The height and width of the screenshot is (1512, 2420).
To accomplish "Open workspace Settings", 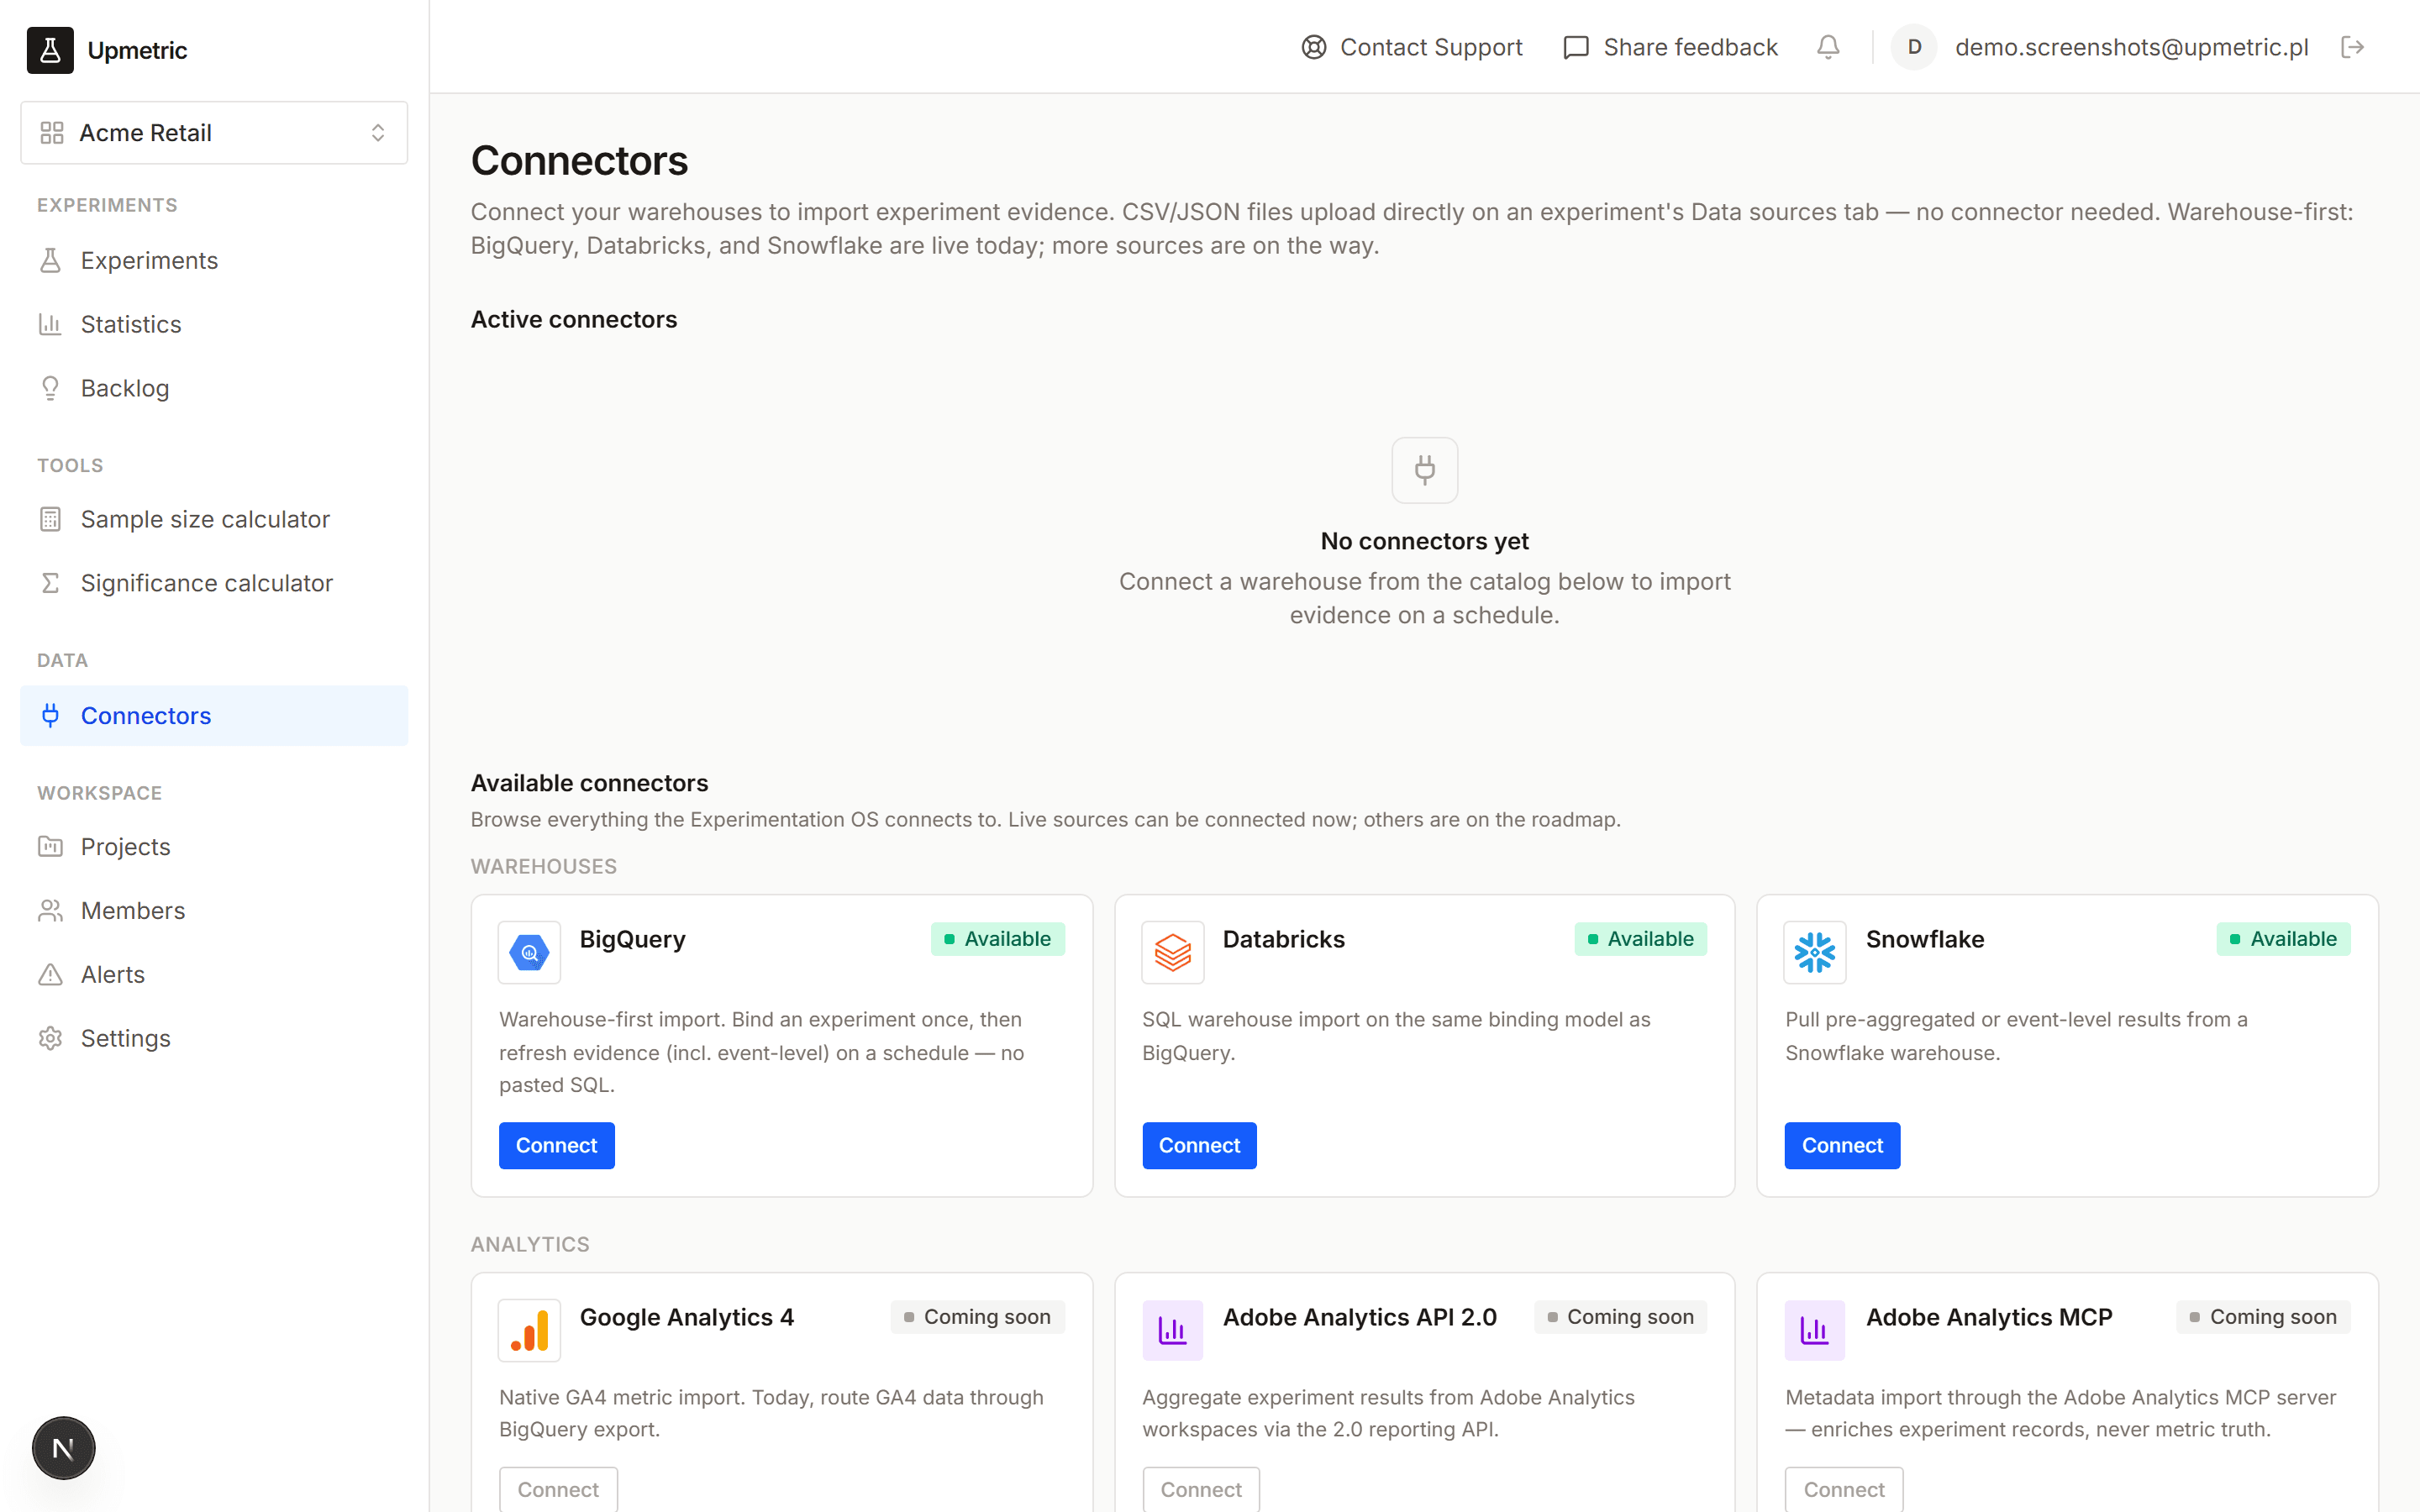I will [214, 1039].
